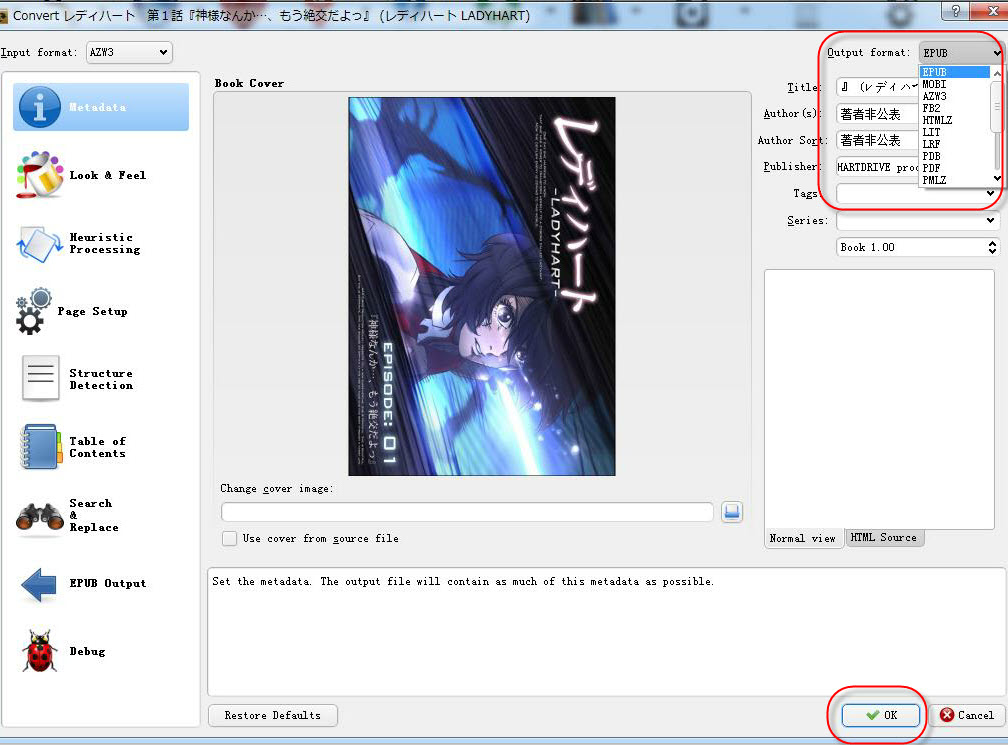Image resolution: width=1008 pixels, height=745 pixels.
Task: Open Structure Detection page icon
Action: (x=40, y=379)
